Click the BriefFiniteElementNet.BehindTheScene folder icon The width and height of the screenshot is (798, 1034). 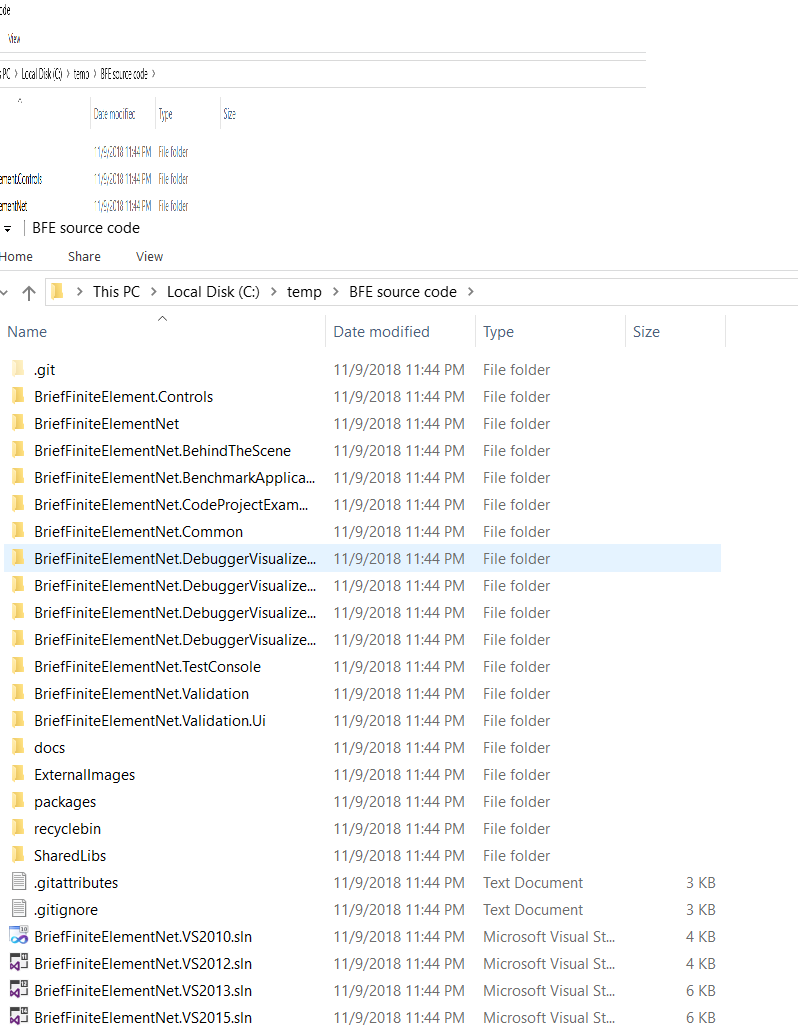tap(18, 450)
